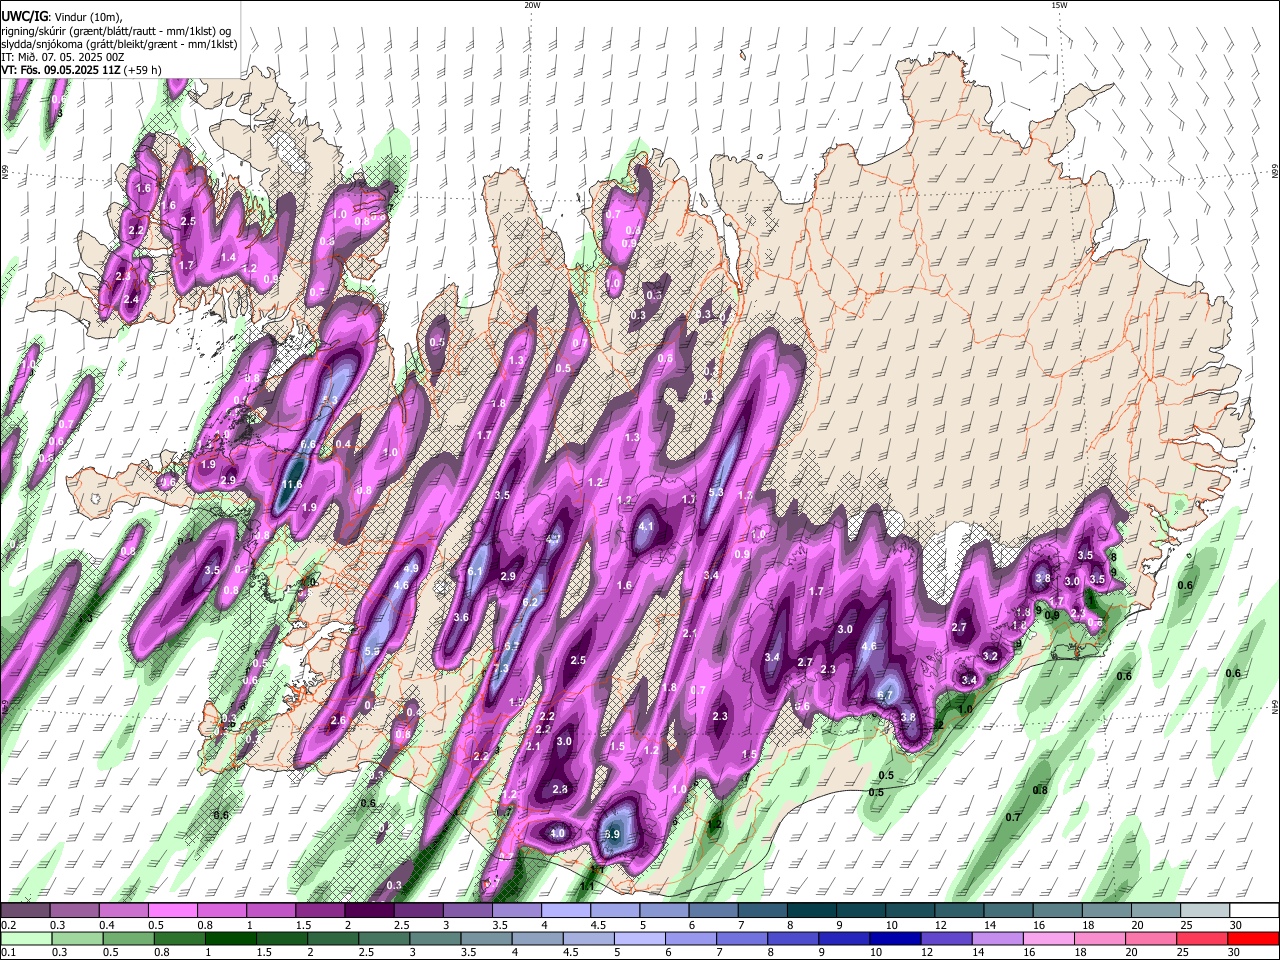Click the 3.6 precipitation value on the map

tap(461, 618)
